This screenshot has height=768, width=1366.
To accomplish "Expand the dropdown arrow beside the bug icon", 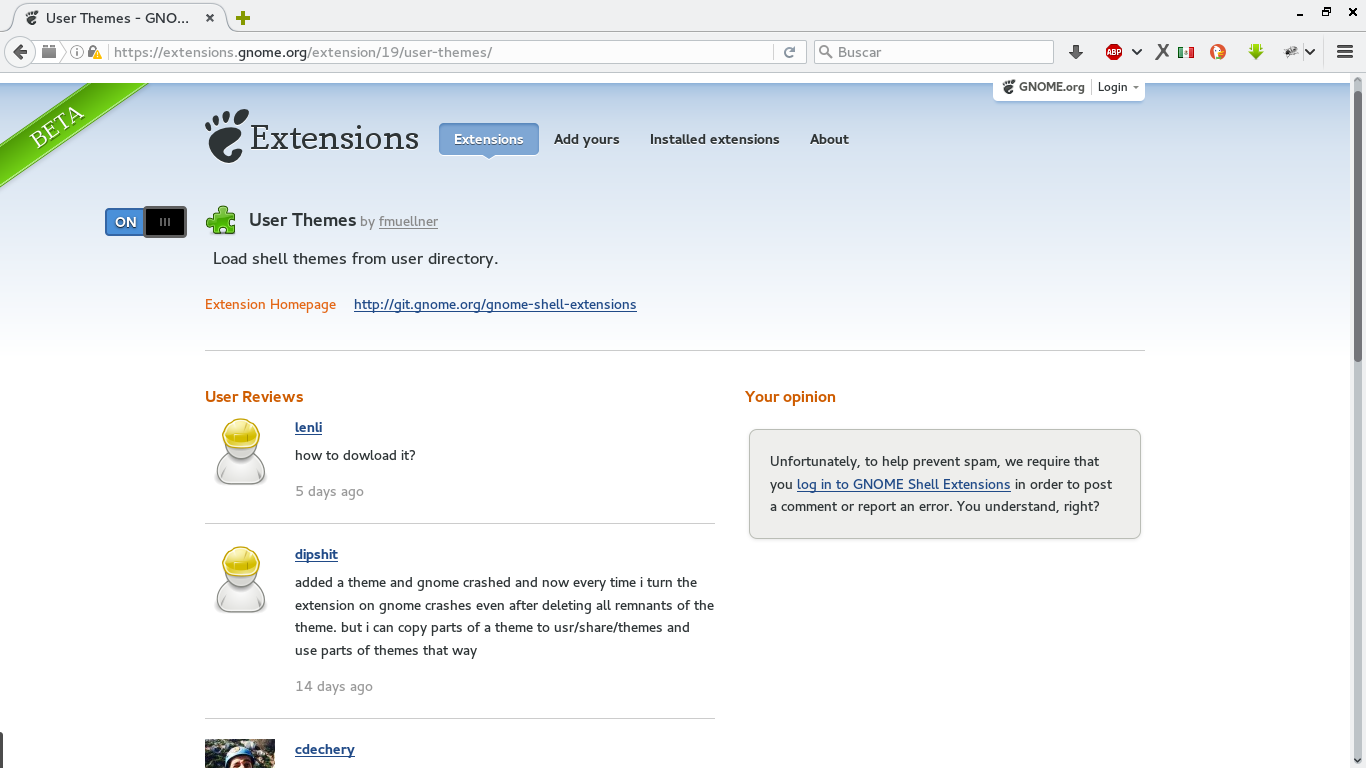I will [1310, 52].
